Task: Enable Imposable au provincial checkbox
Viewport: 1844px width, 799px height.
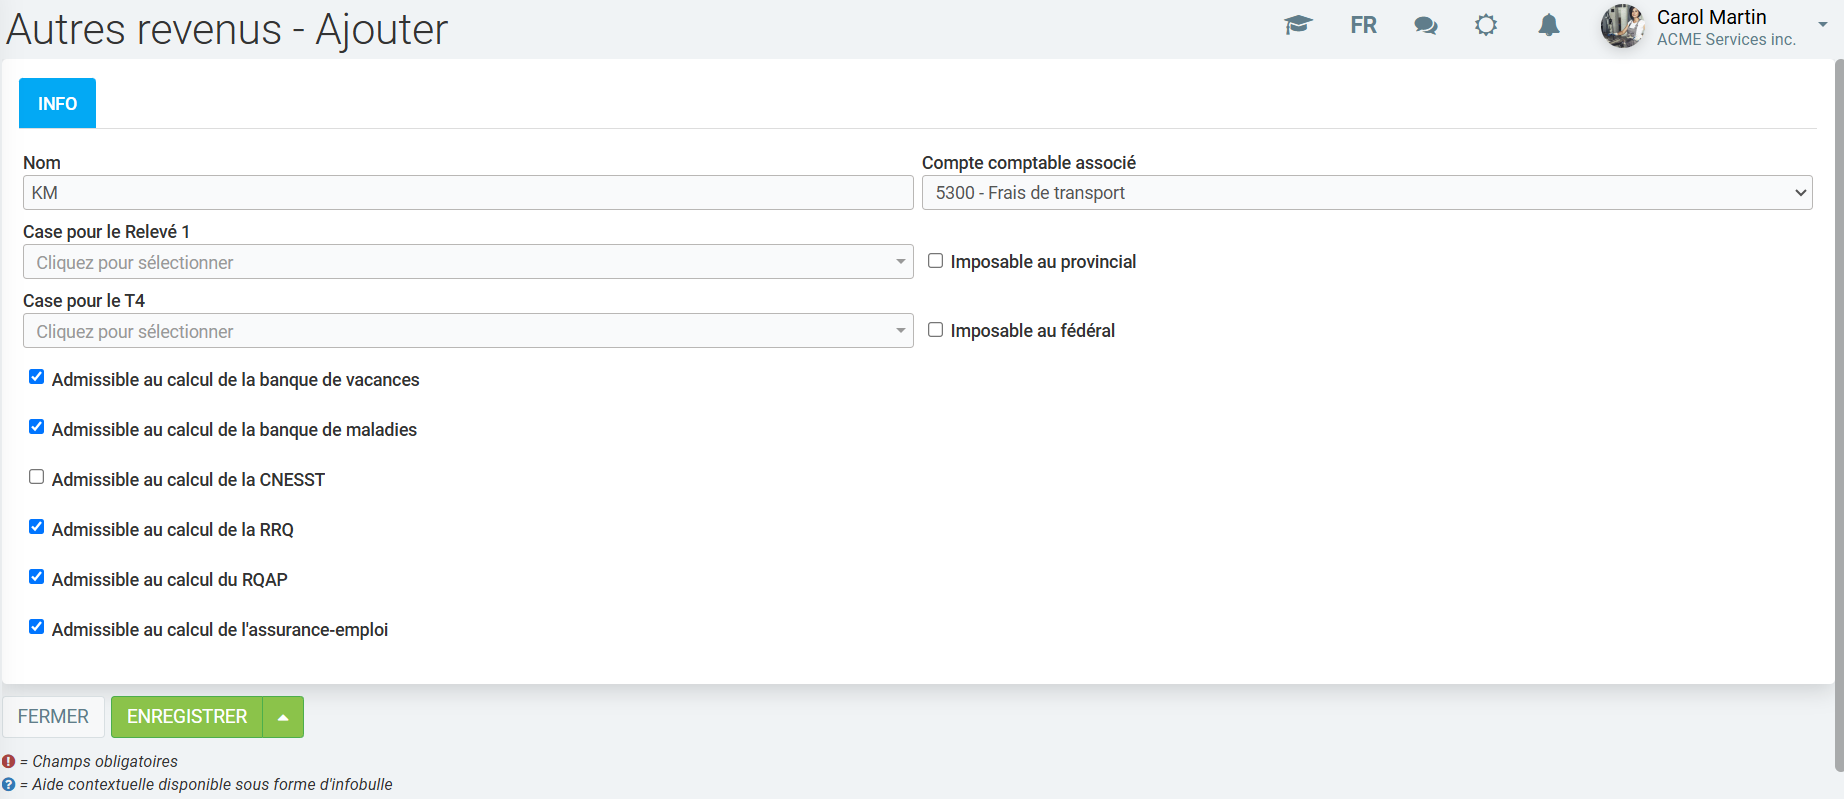Action: click(x=935, y=261)
